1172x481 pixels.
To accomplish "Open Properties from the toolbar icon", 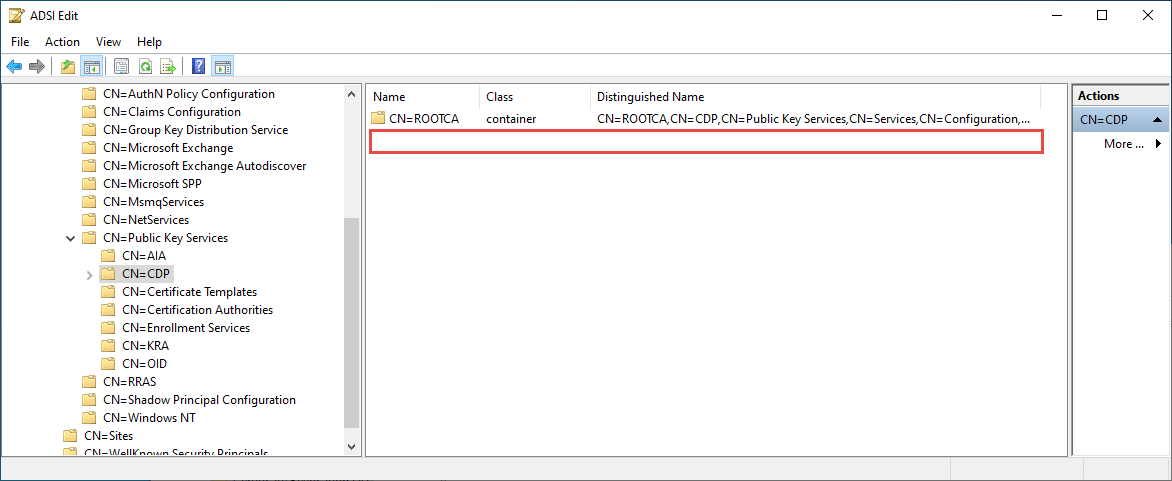I will coord(121,67).
